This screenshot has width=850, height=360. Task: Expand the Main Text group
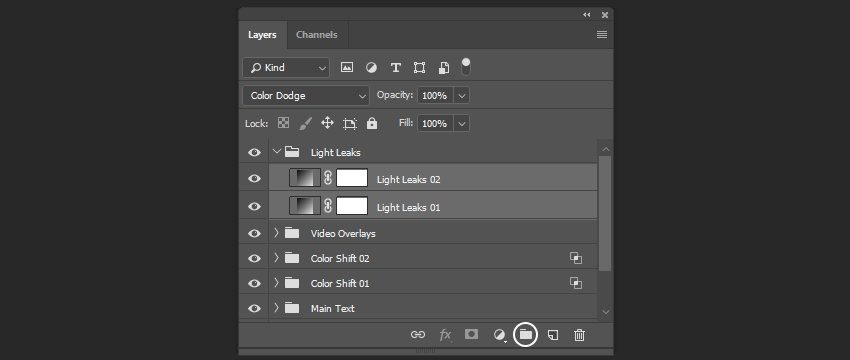pyautogui.click(x=276, y=307)
